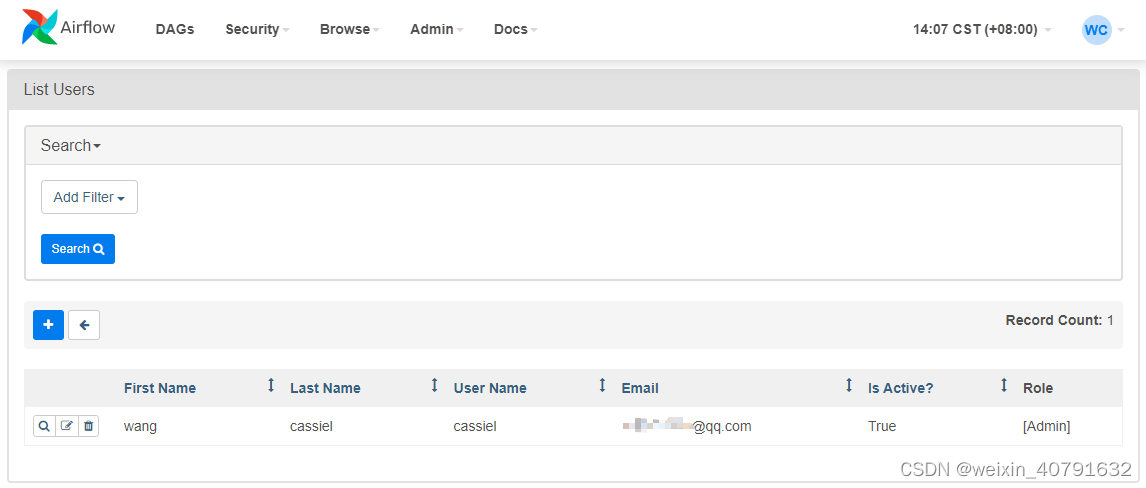Screen dimensions: 1146x488
Task: Click the Airflow pinwheel logo
Action: [x=39, y=28]
